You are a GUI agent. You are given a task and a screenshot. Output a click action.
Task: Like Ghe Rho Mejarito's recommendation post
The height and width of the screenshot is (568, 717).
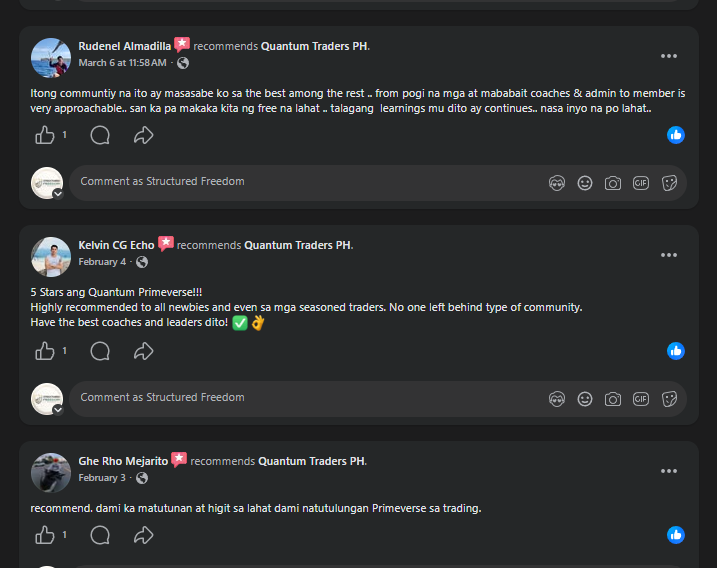(45, 535)
